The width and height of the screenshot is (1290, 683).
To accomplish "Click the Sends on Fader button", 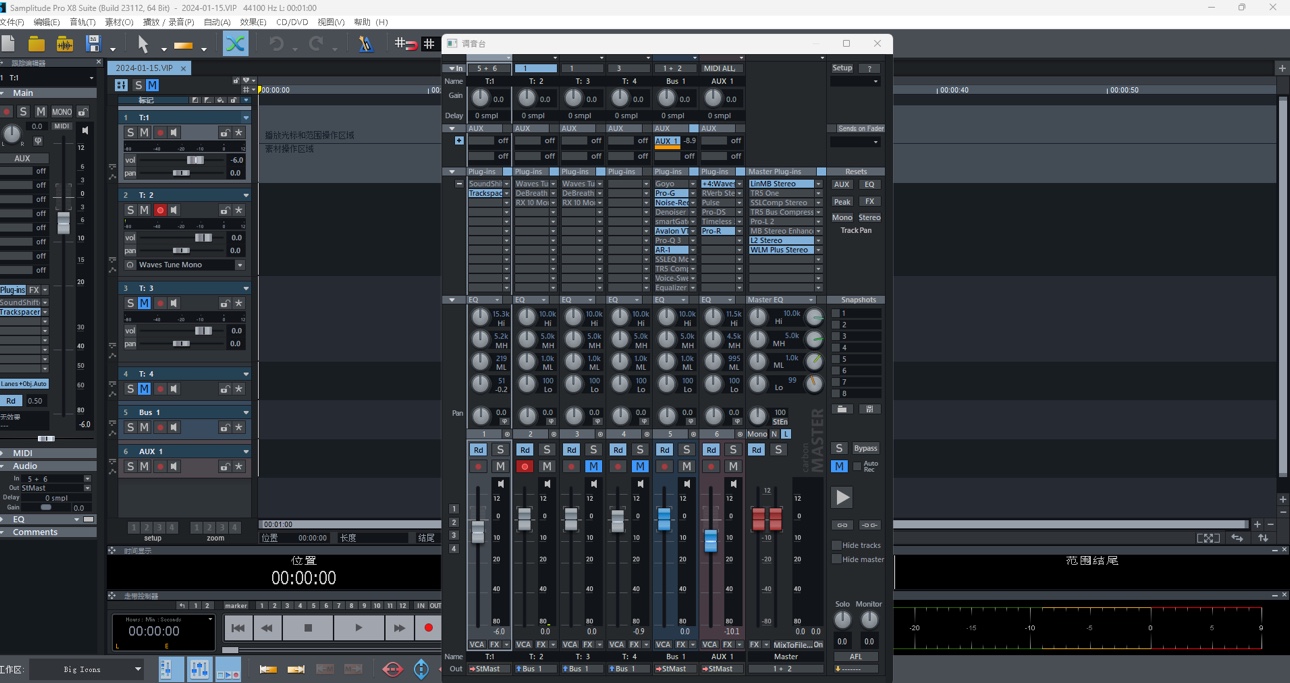I will click(860, 129).
